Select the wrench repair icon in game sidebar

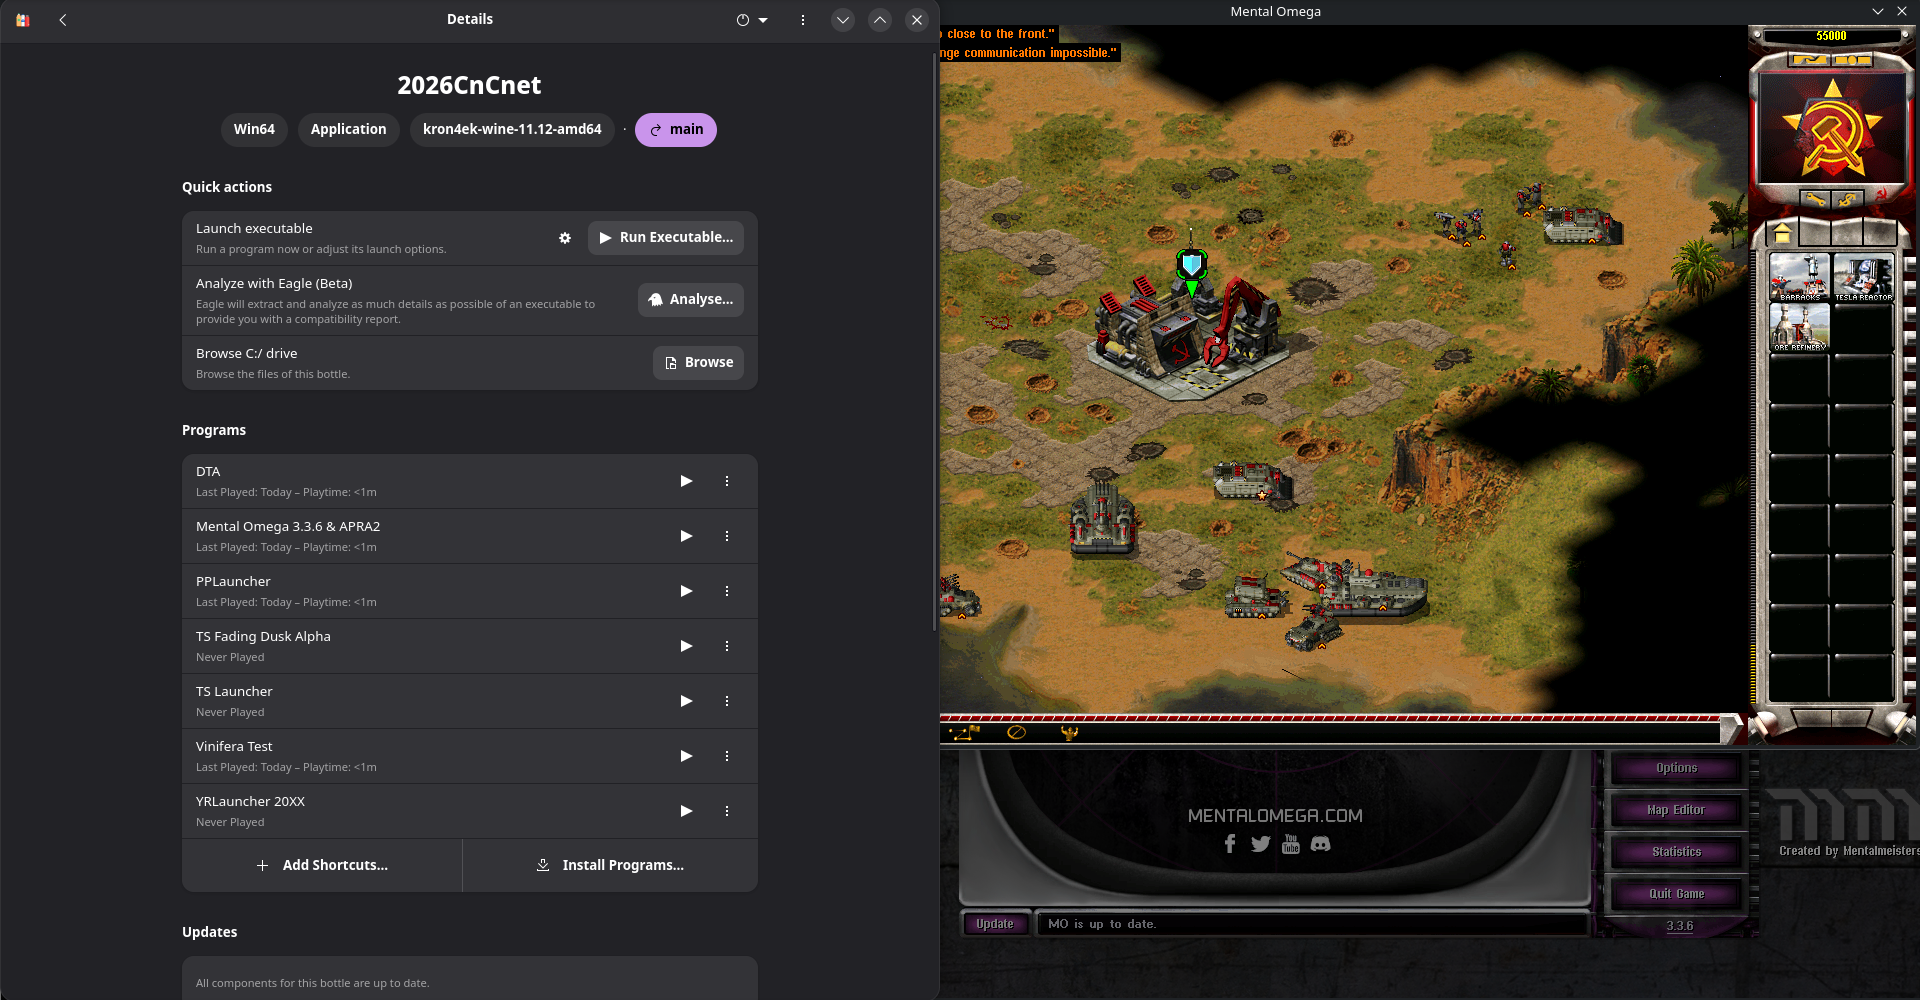pyautogui.click(x=1815, y=199)
